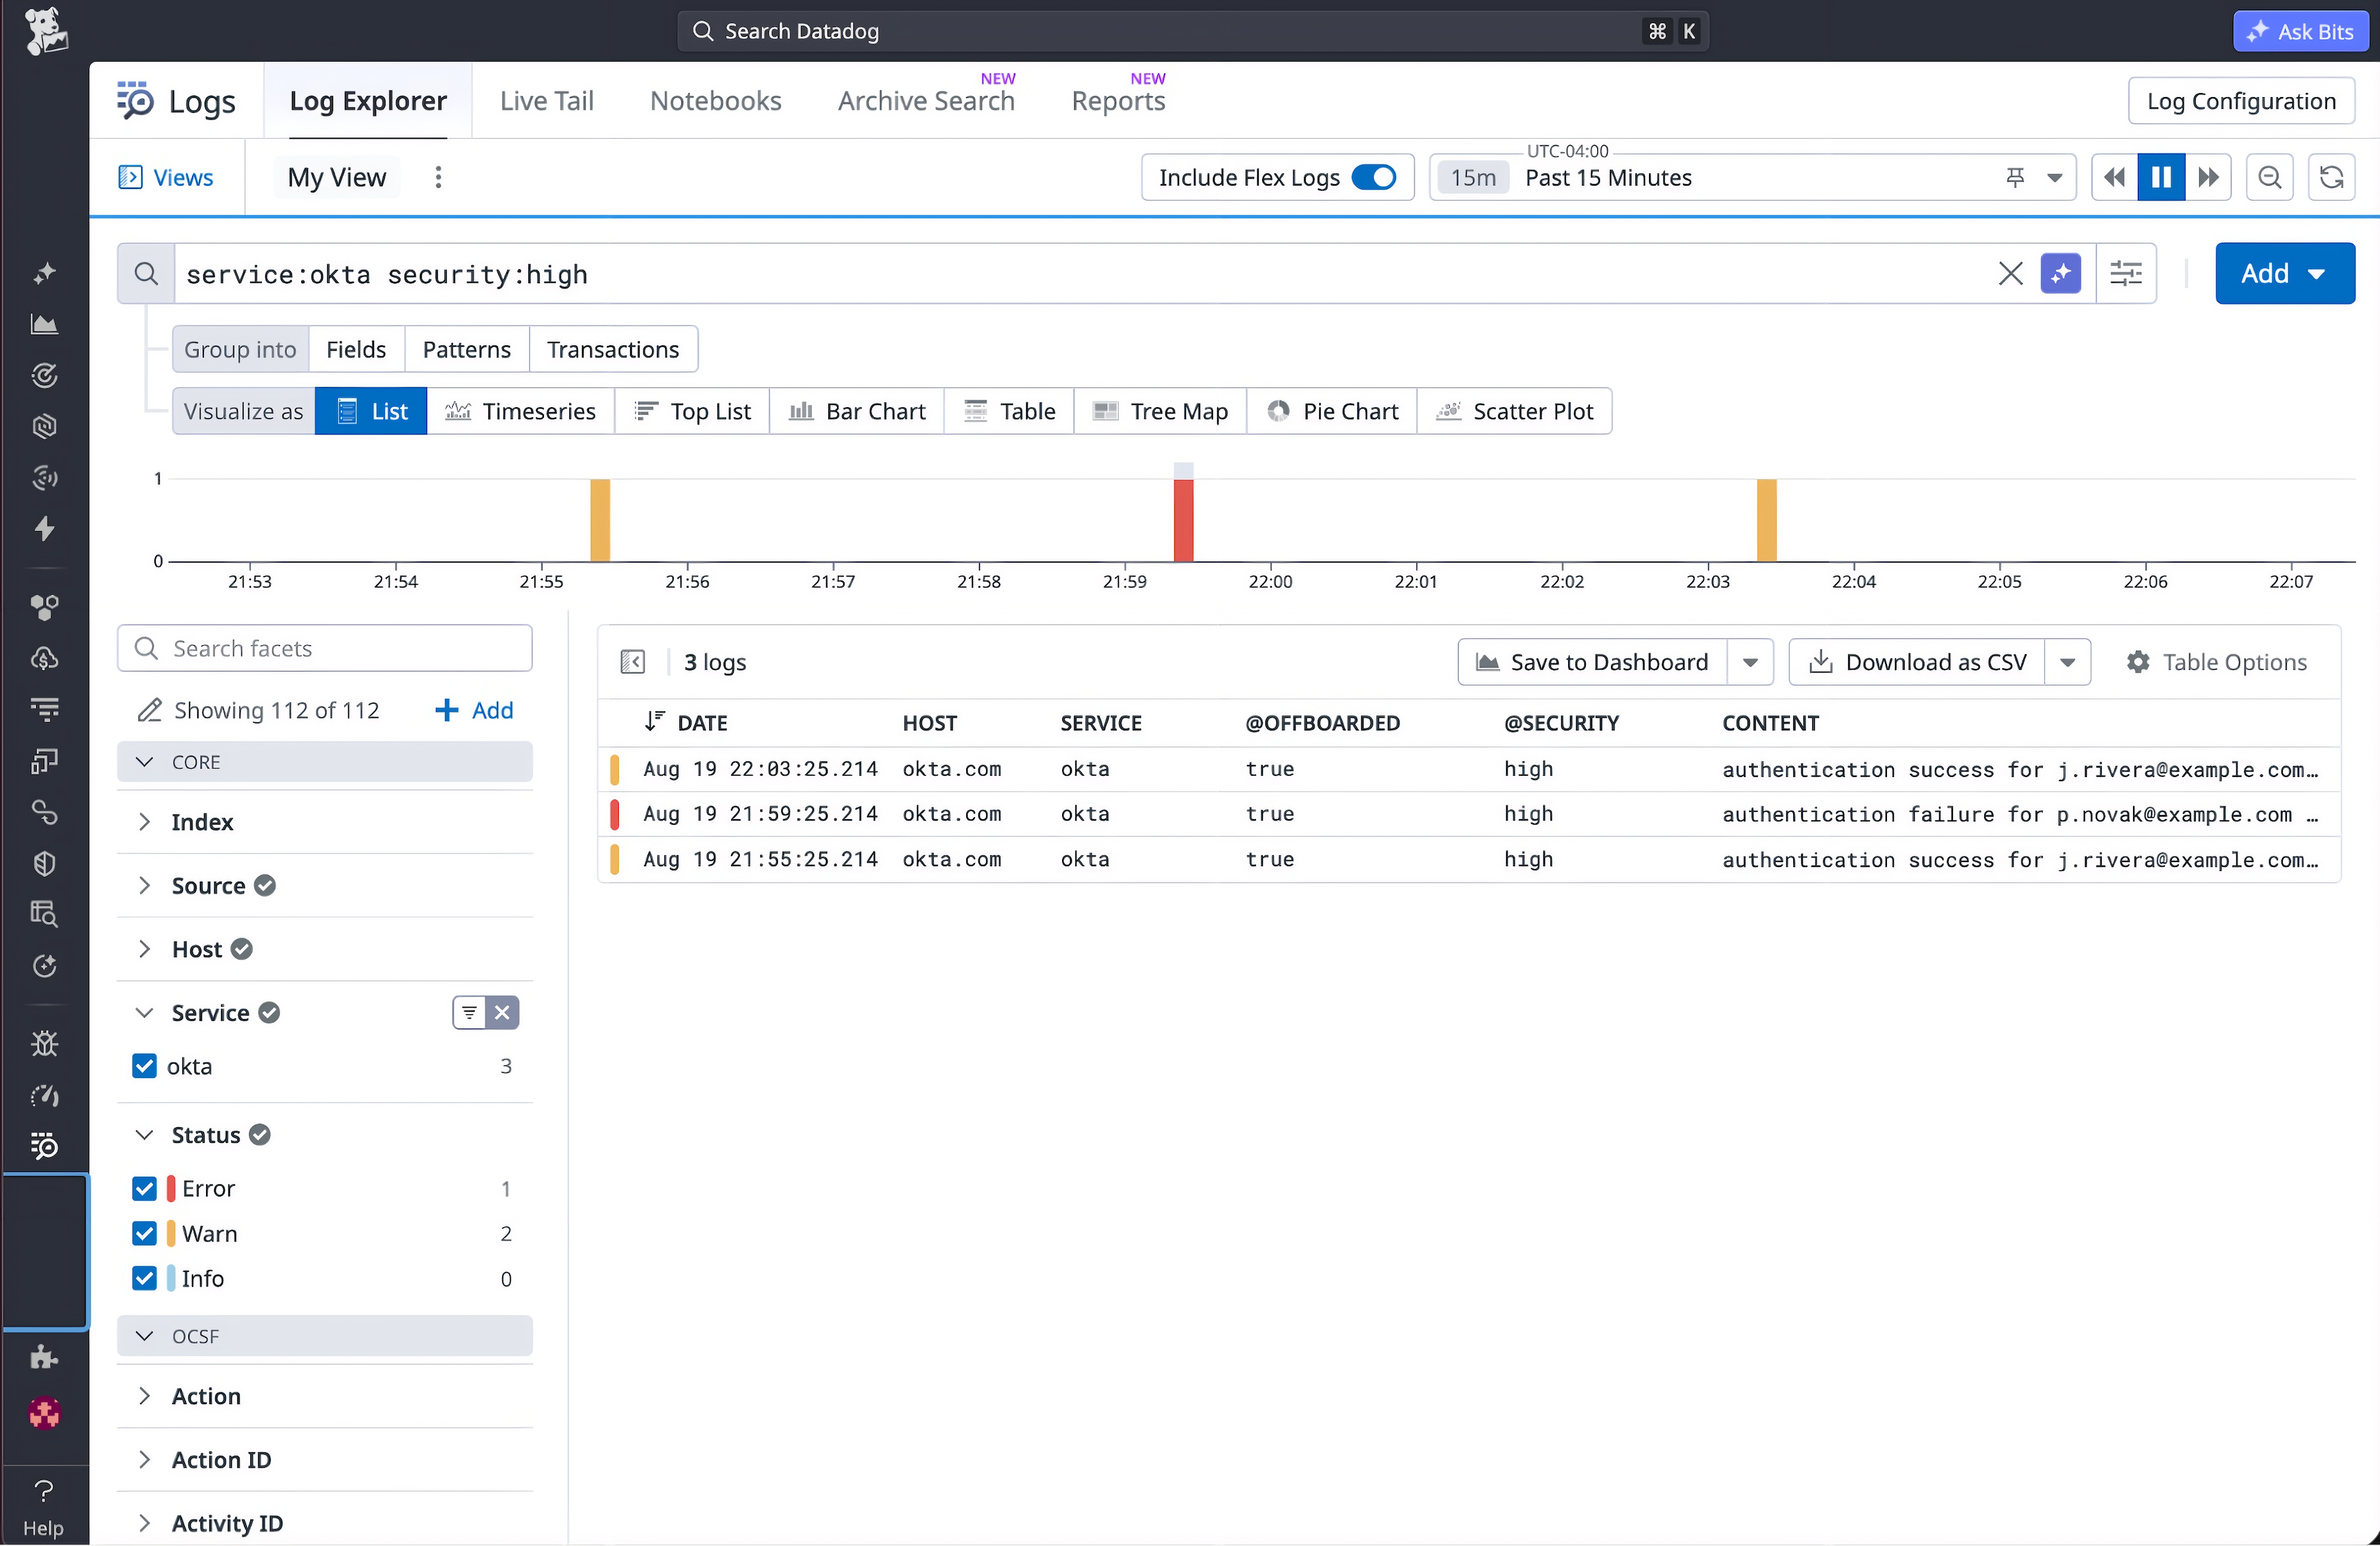Screen dimensions: 2380x1546
Task: Clear the search query with X icon
Action: [2010, 273]
